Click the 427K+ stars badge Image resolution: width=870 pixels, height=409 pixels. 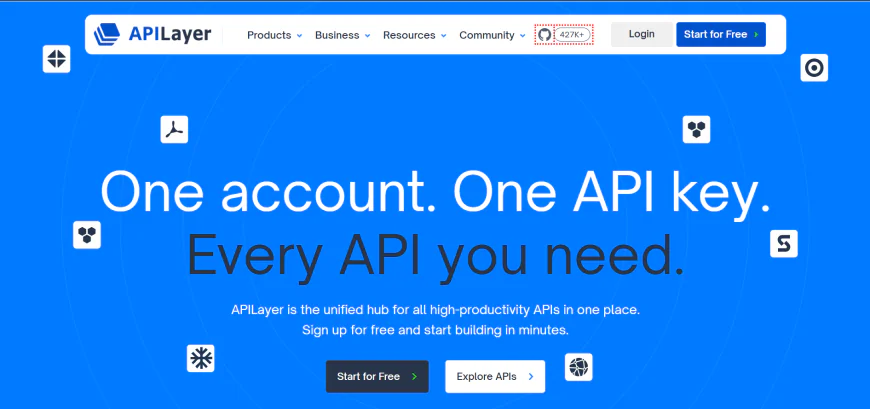571,34
